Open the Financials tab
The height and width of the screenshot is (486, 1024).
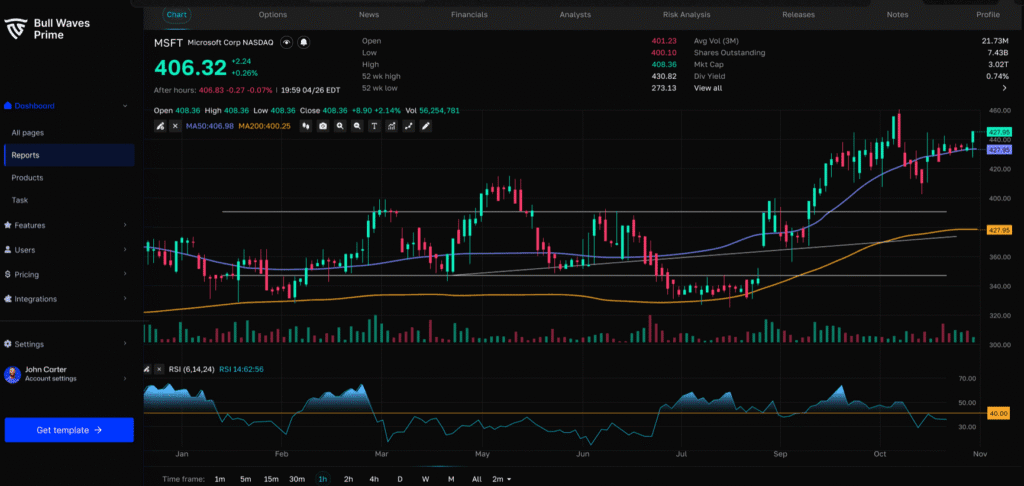(469, 14)
